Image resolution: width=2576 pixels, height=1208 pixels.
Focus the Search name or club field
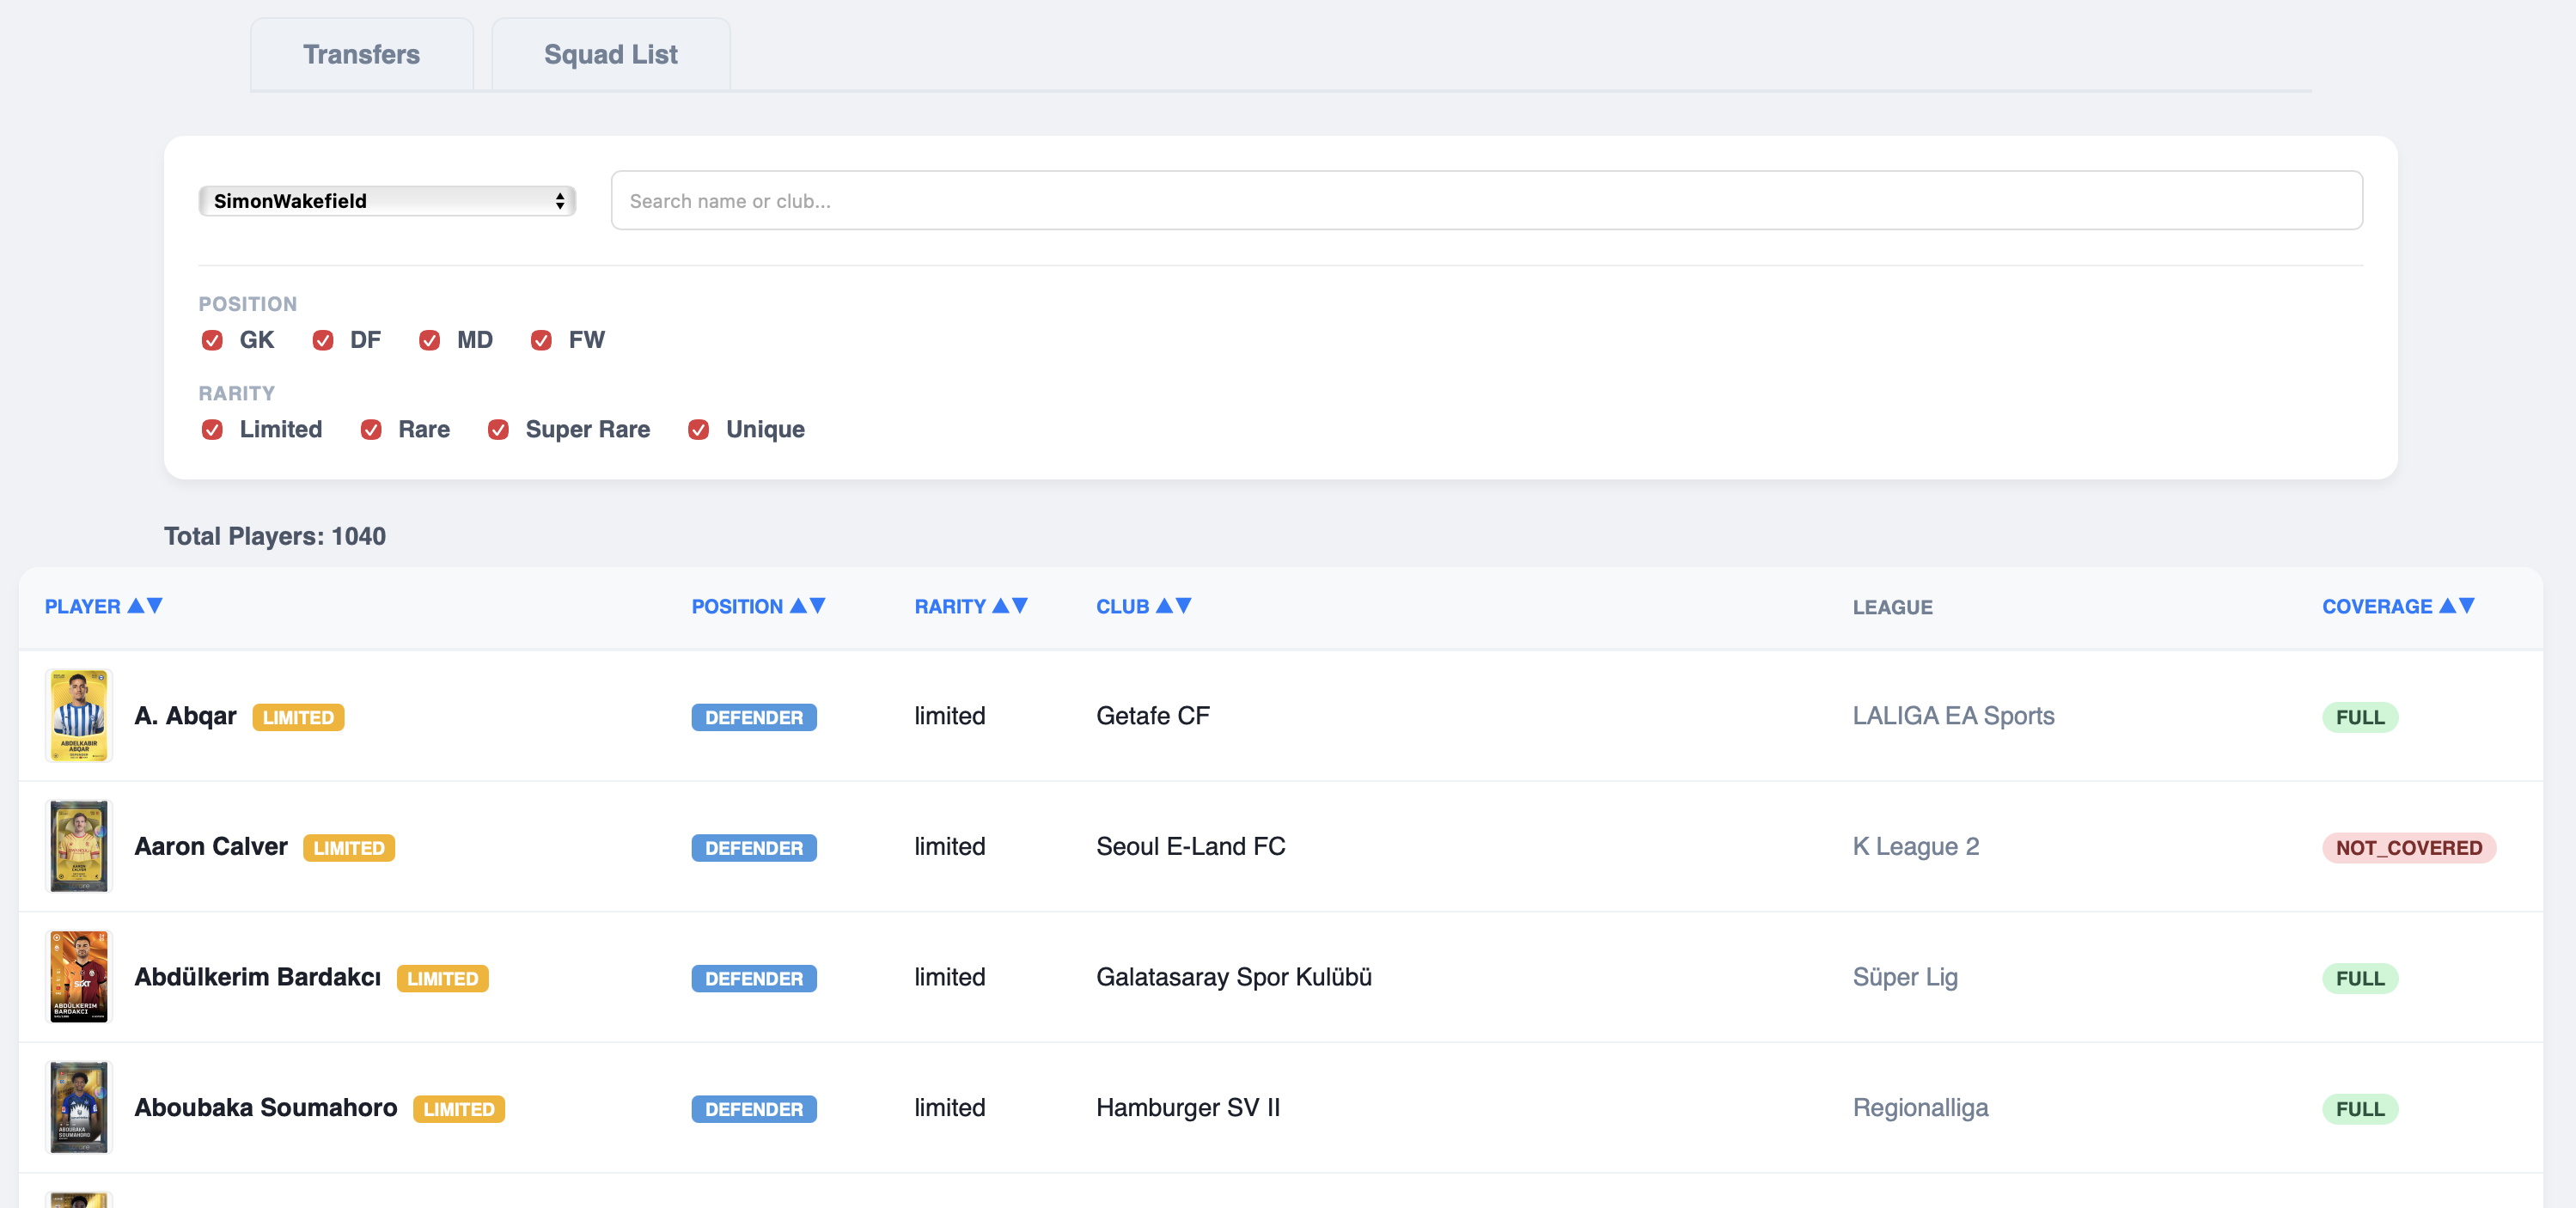(x=1486, y=201)
